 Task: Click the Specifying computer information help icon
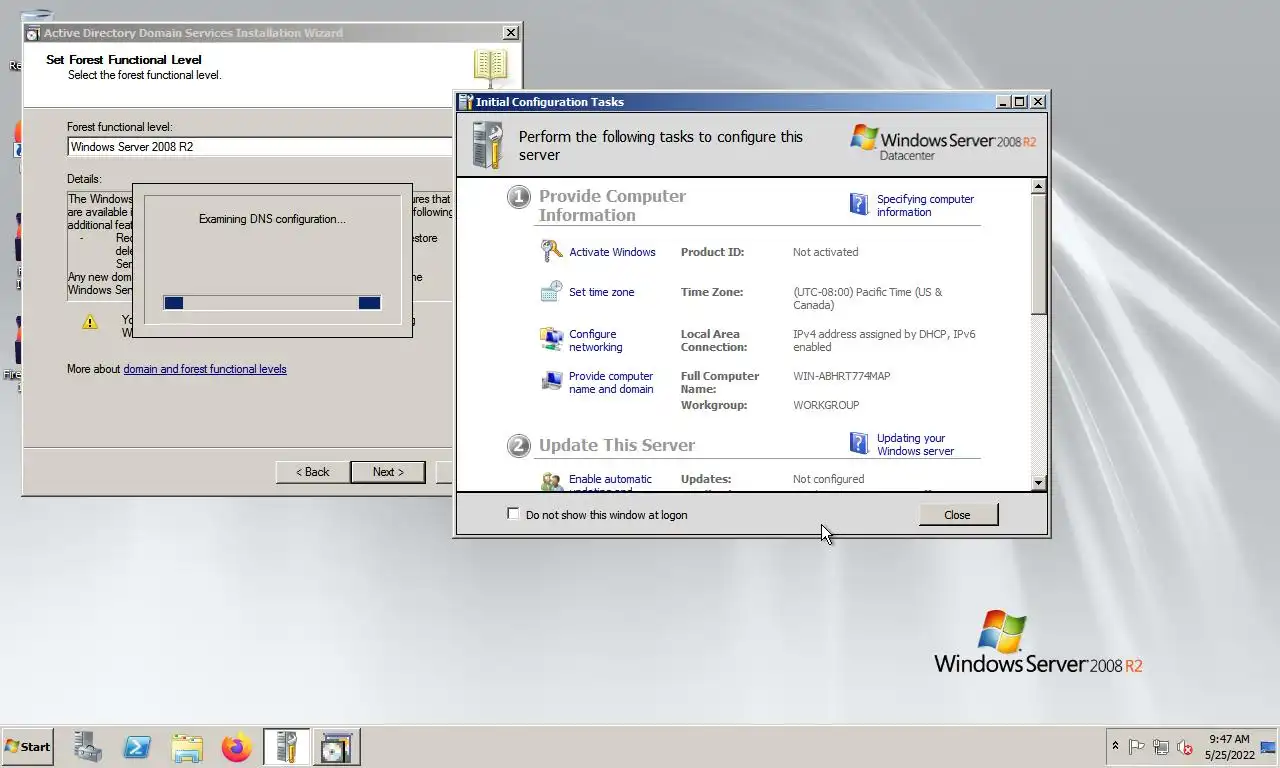pos(859,204)
